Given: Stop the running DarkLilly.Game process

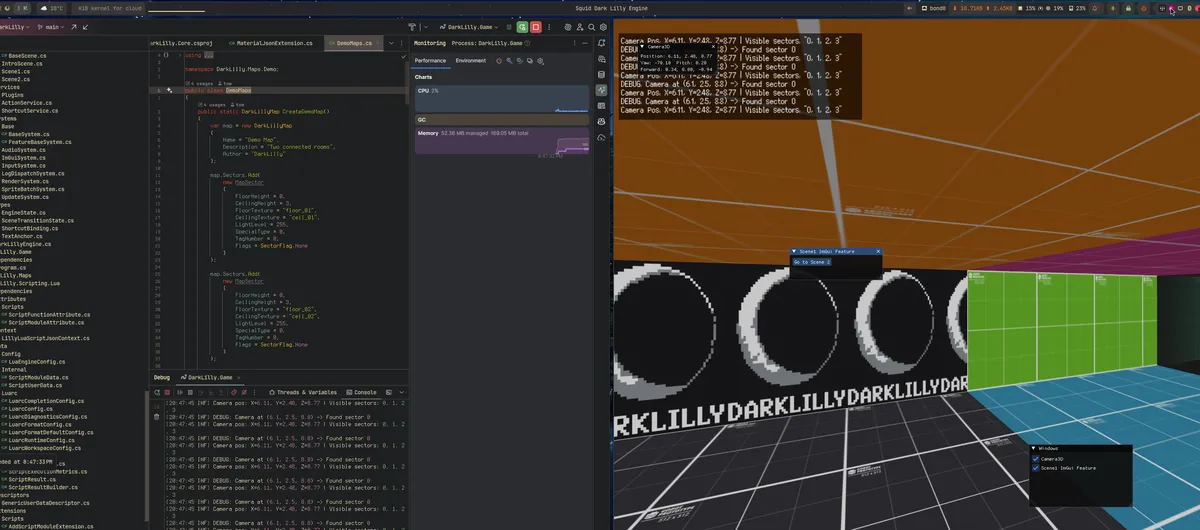Looking at the screenshot, I should click(x=536, y=27).
